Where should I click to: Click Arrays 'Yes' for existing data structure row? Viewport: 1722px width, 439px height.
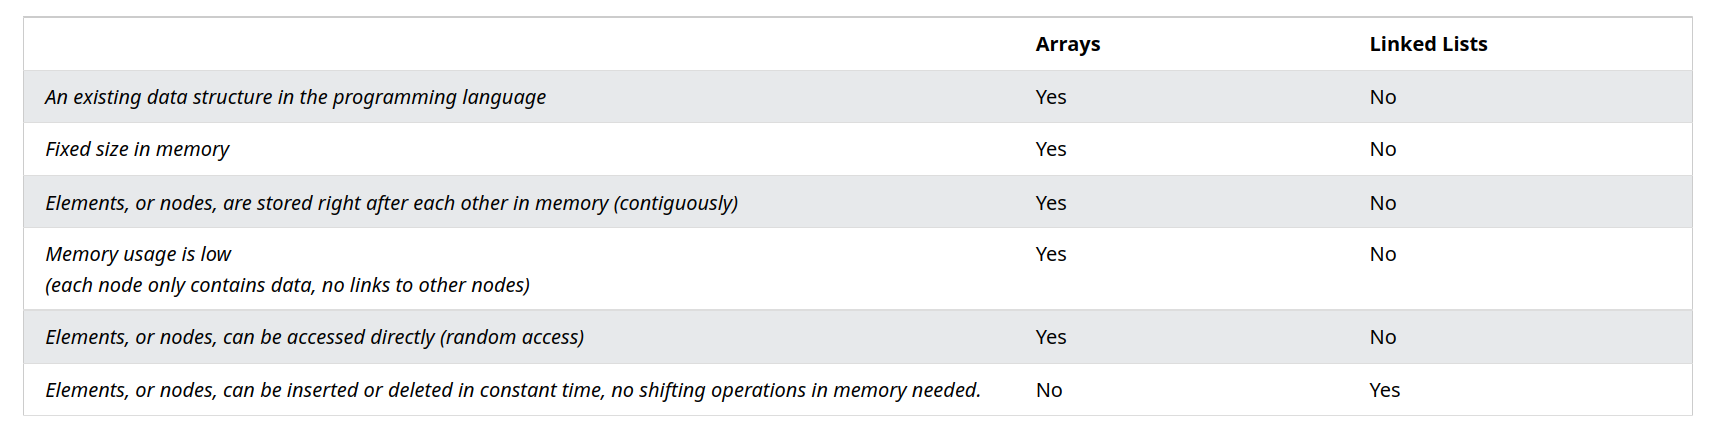point(1050,97)
